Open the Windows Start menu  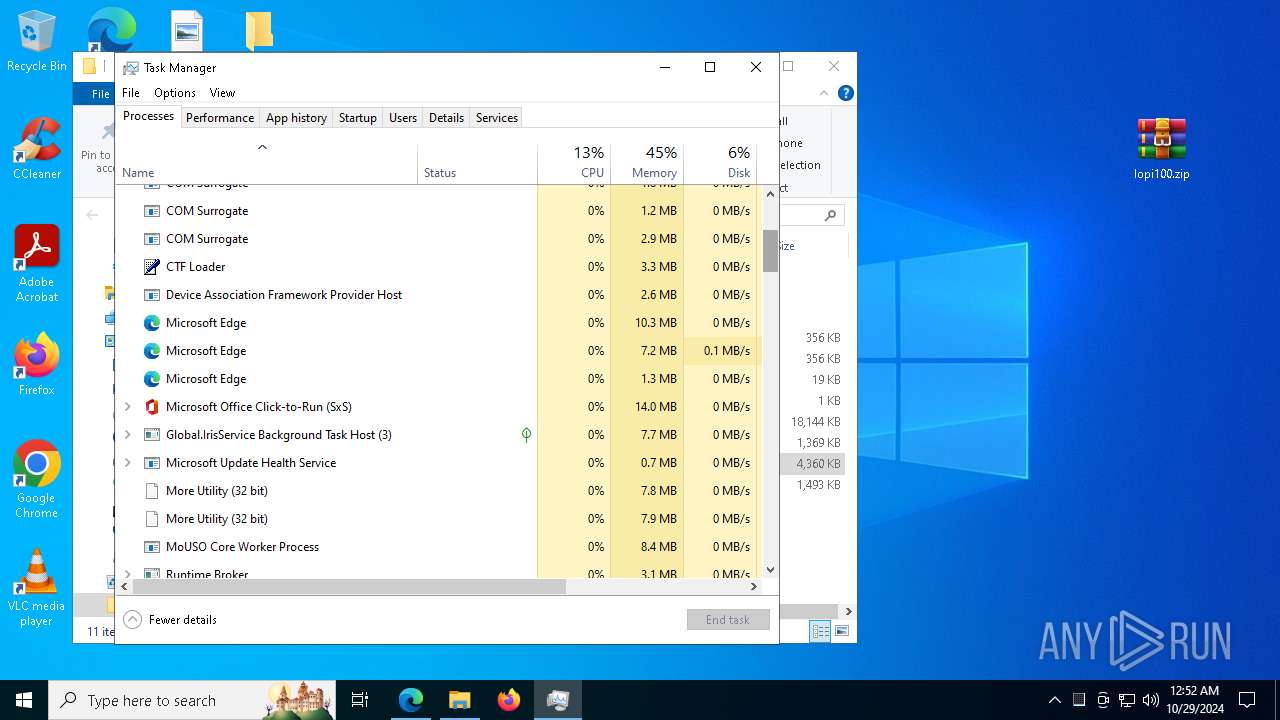click(x=24, y=700)
